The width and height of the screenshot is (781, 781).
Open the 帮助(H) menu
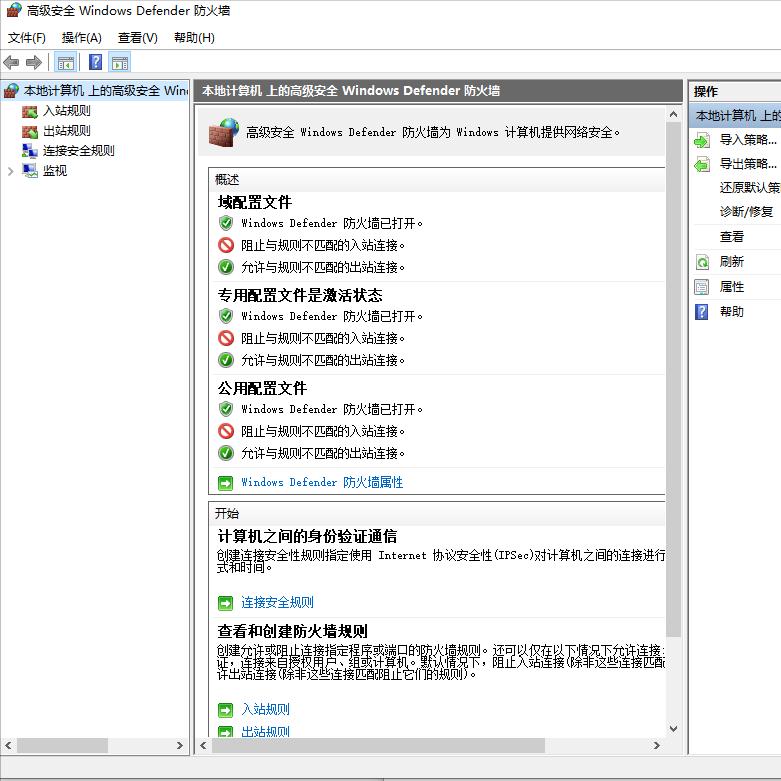coord(194,38)
